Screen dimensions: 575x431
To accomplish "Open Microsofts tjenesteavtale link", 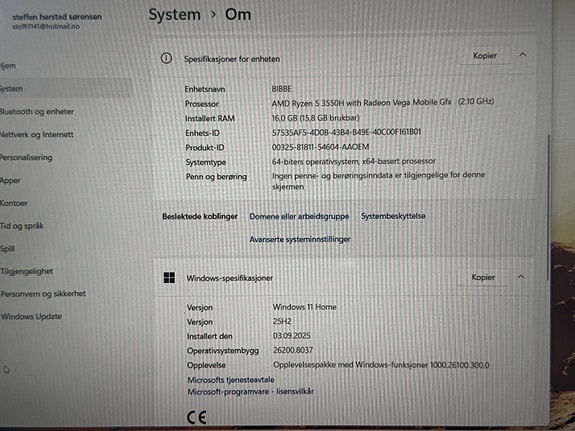I will [231, 380].
